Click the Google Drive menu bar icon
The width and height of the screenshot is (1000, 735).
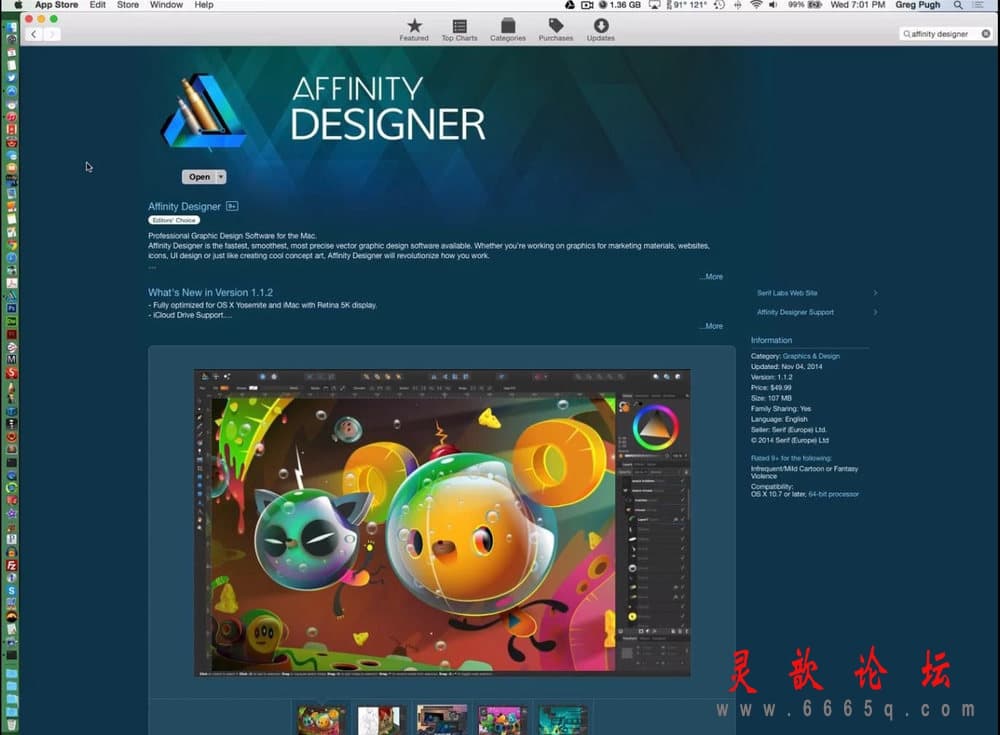570,4
